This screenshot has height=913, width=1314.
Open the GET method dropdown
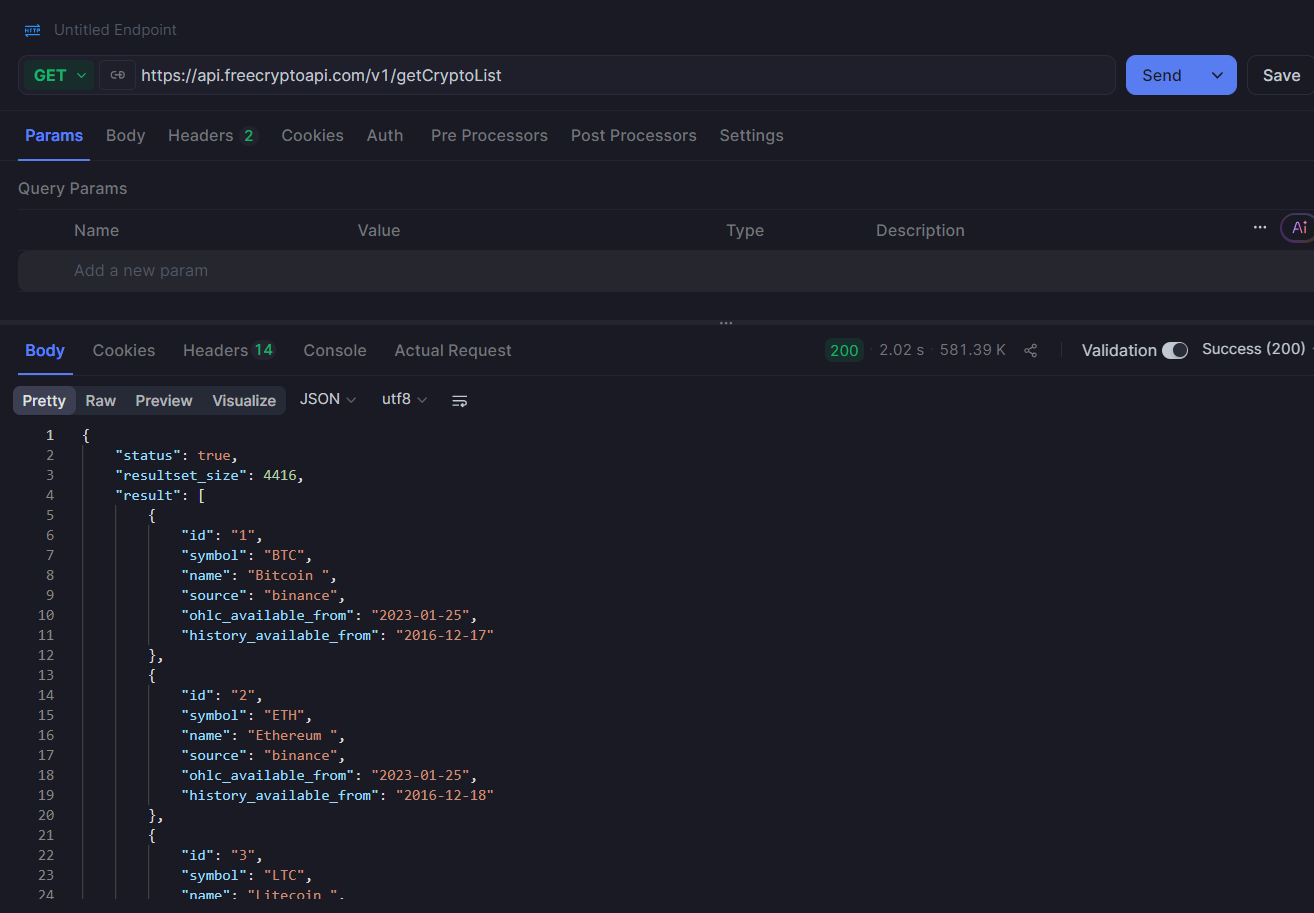pyautogui.click(x=57, y=75)
